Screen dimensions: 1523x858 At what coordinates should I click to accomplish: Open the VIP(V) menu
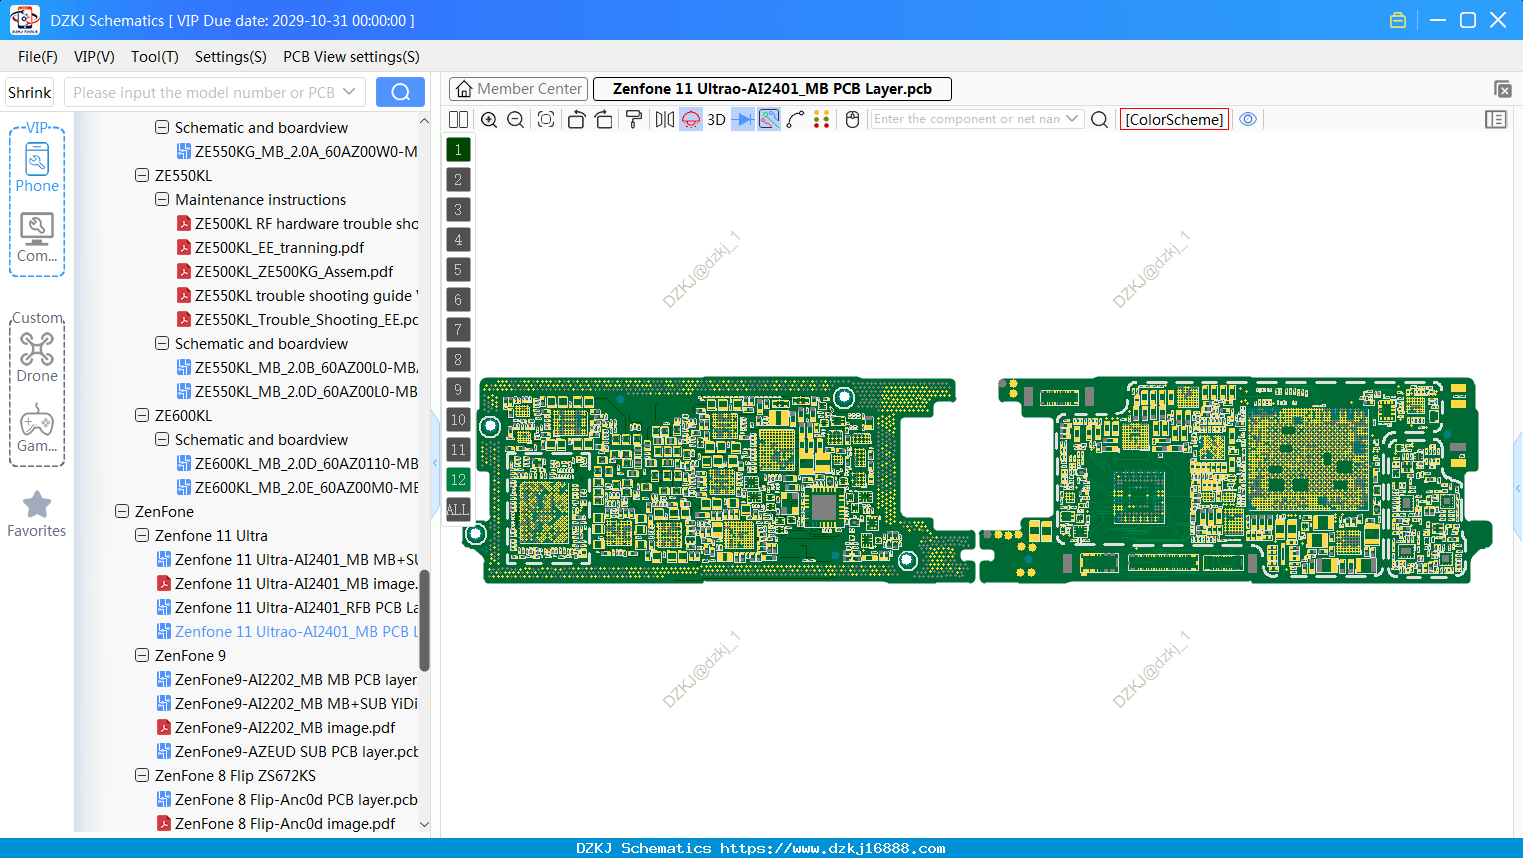point(94,57)
